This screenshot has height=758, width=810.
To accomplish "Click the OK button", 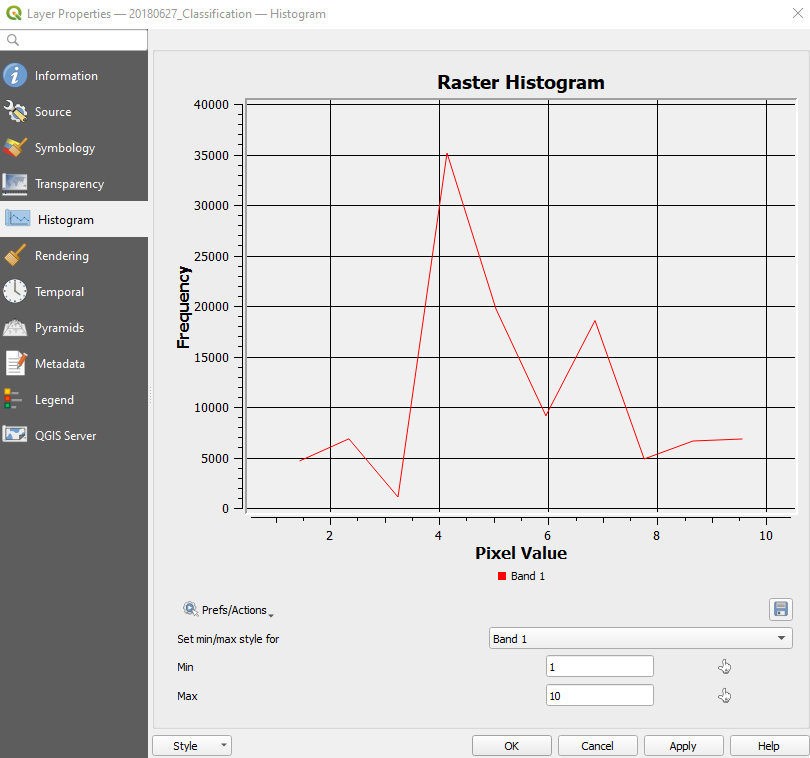I will [511, 746].
